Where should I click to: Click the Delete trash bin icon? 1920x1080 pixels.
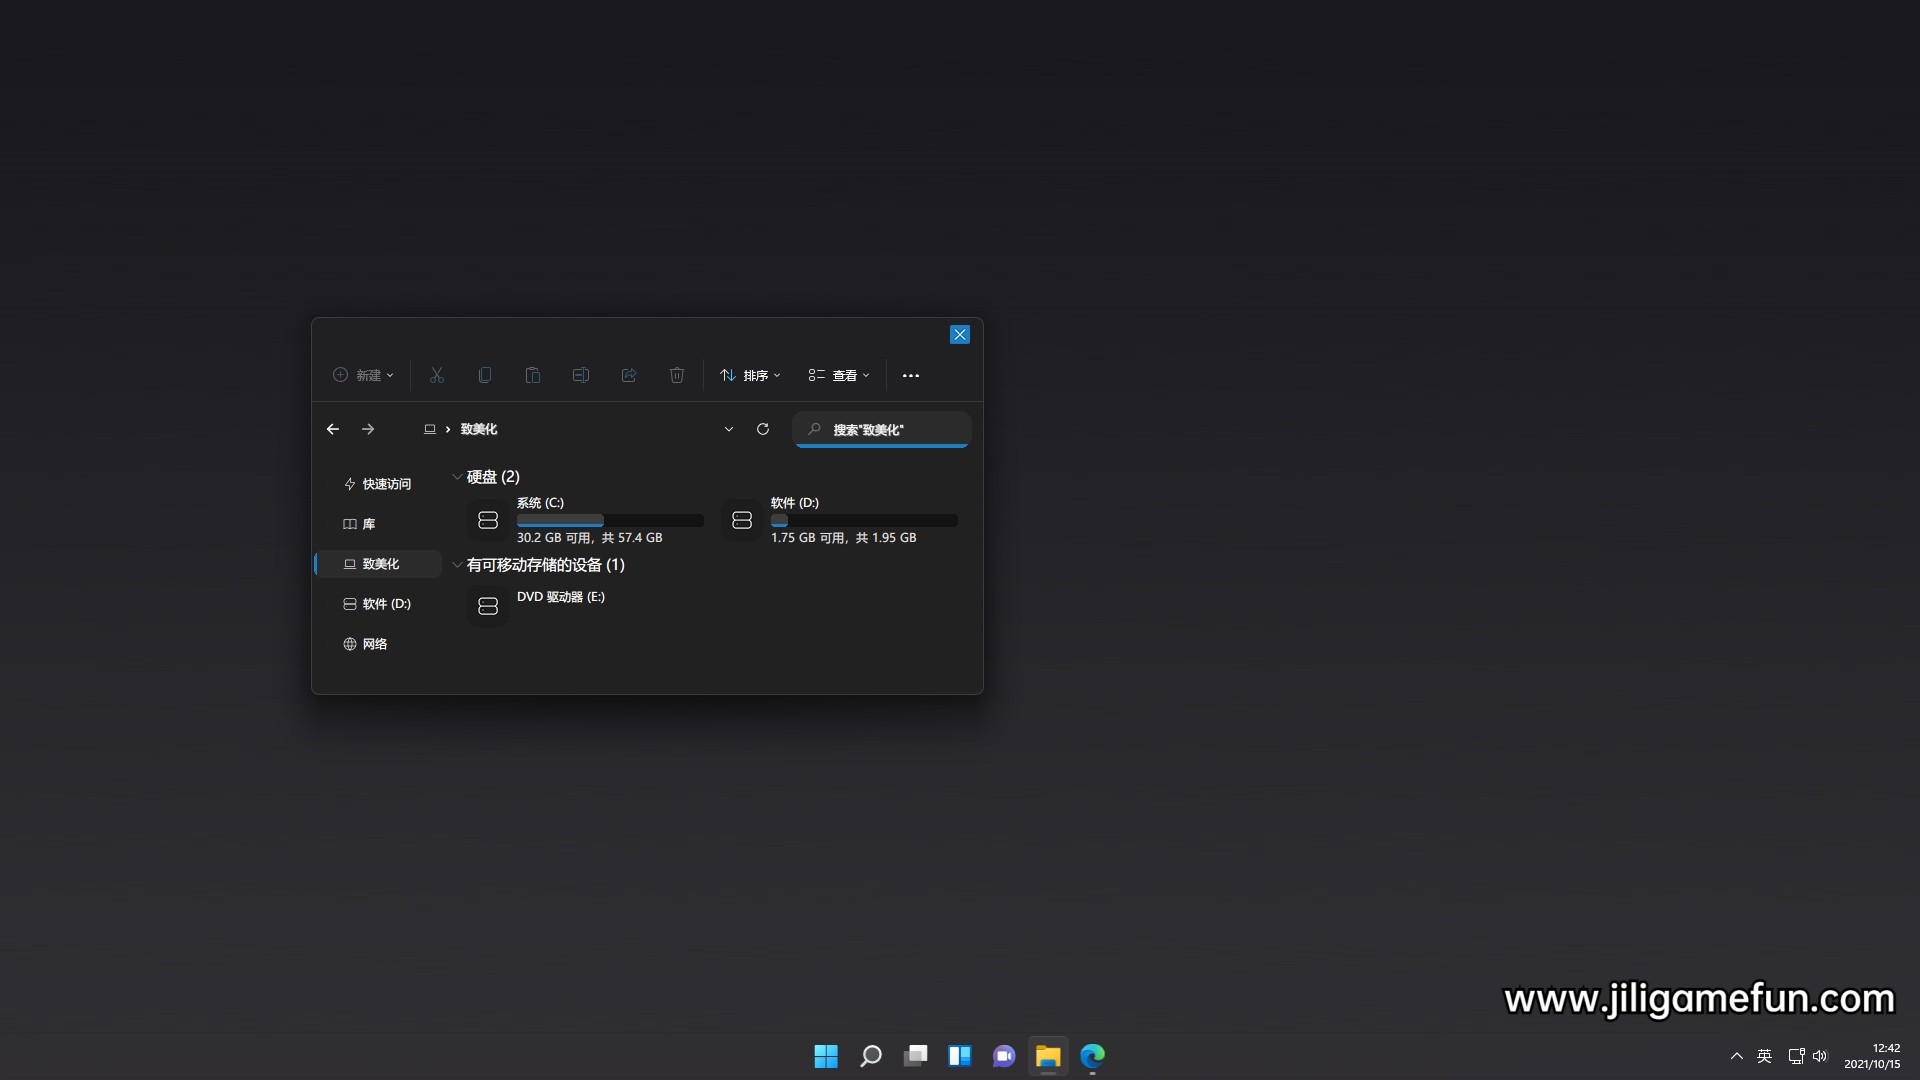coord(677,375)
